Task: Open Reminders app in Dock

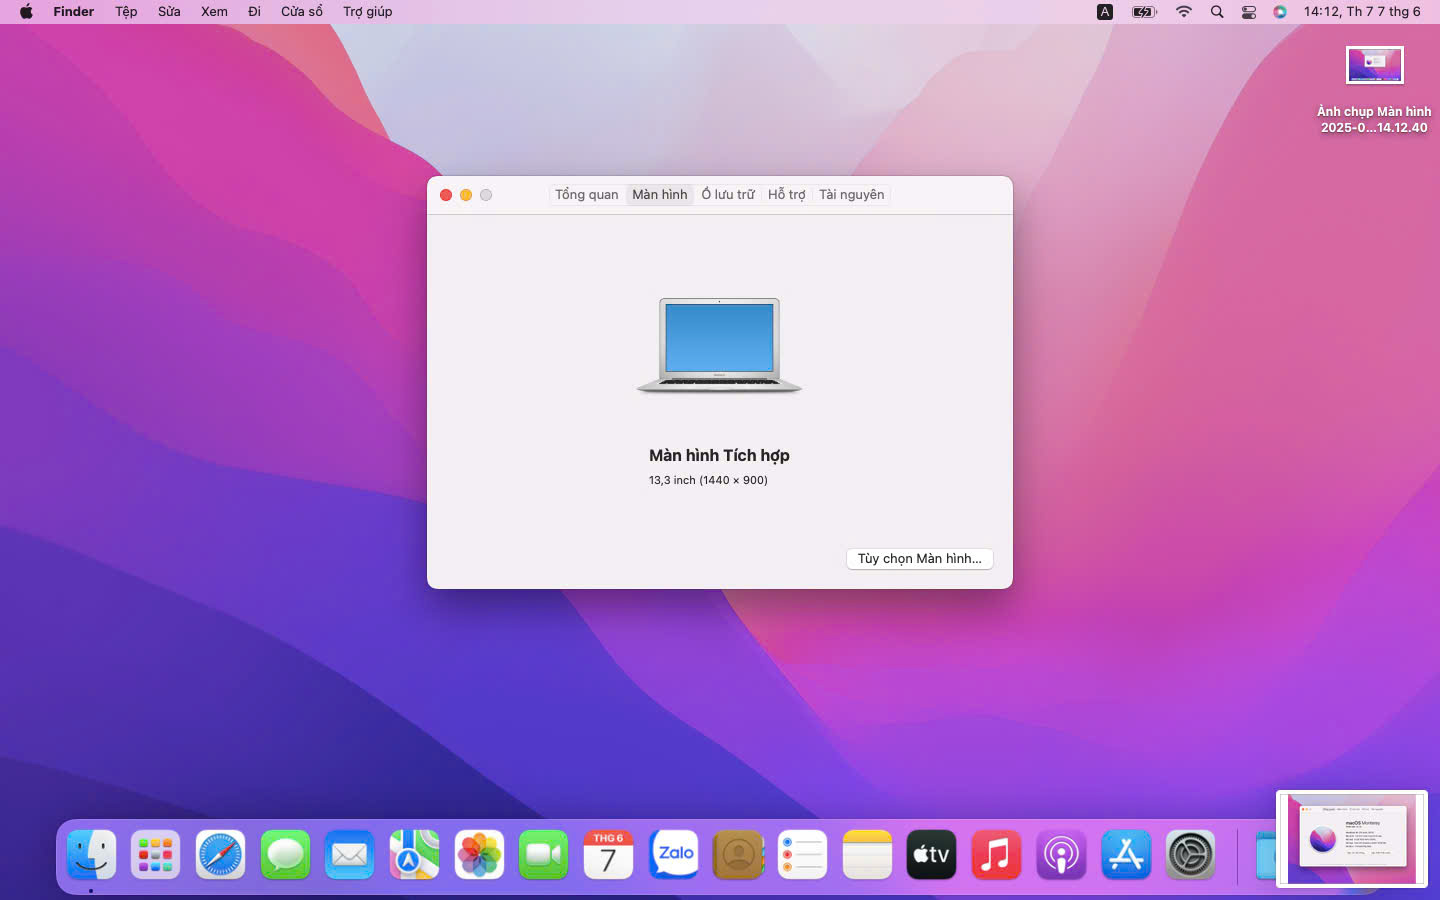Action: 802,855
